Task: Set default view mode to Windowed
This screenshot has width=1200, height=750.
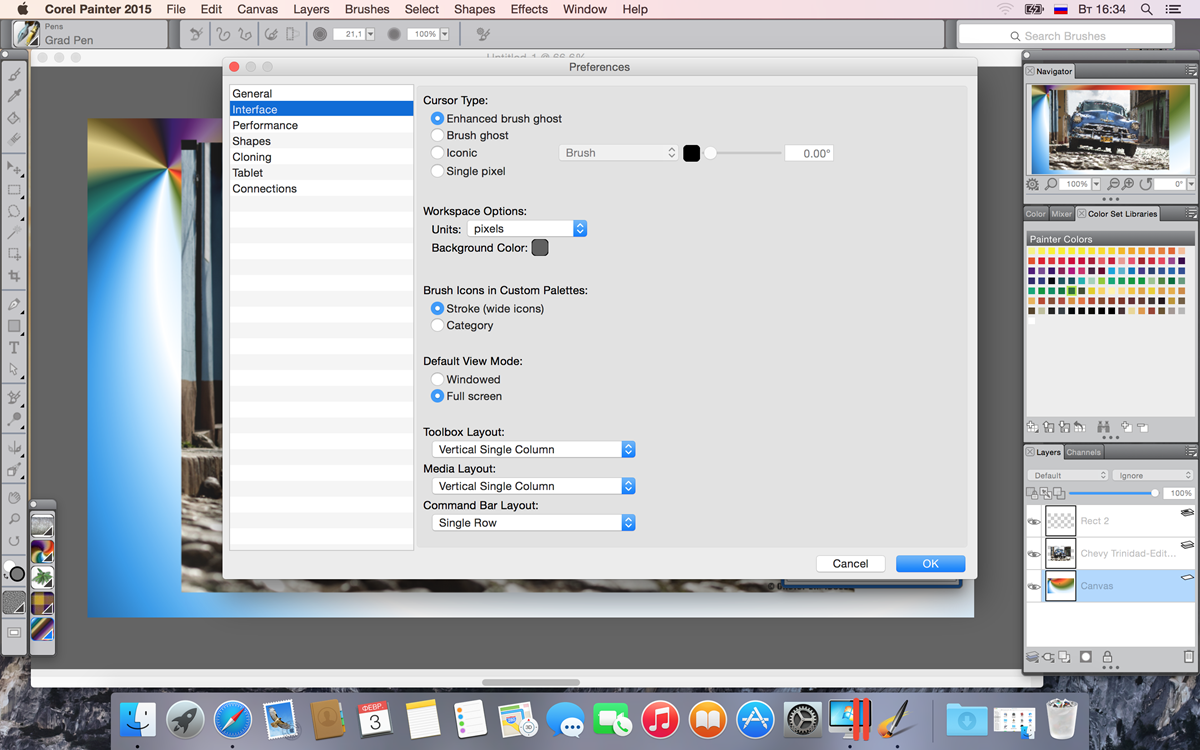Action: (x=437, y=379)
